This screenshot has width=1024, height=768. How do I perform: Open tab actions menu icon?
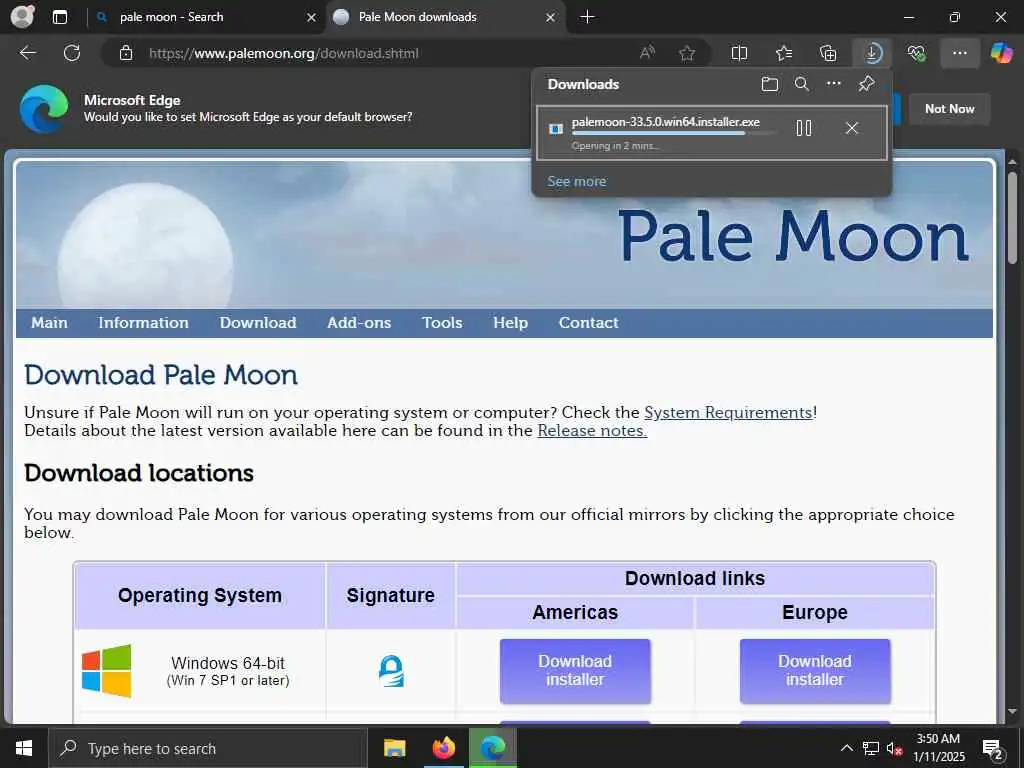coord(60,17)
